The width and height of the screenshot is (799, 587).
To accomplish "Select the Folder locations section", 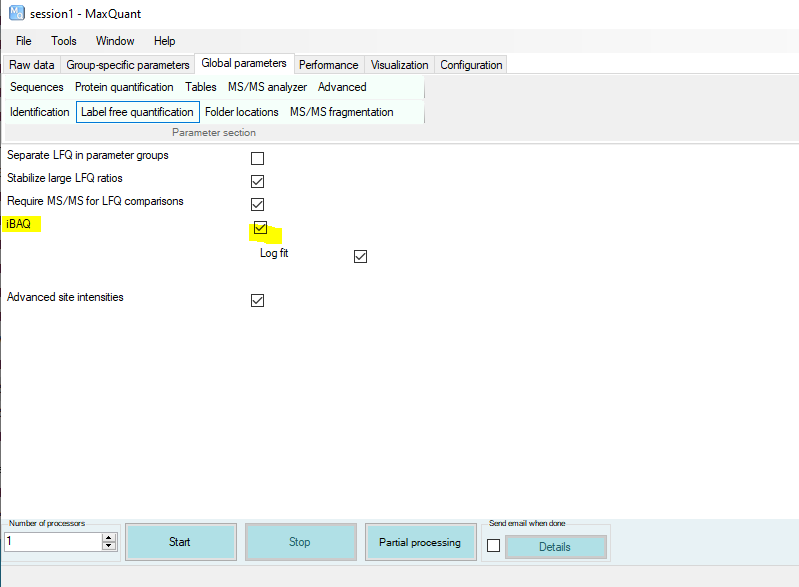I will (x=242, y=112).
